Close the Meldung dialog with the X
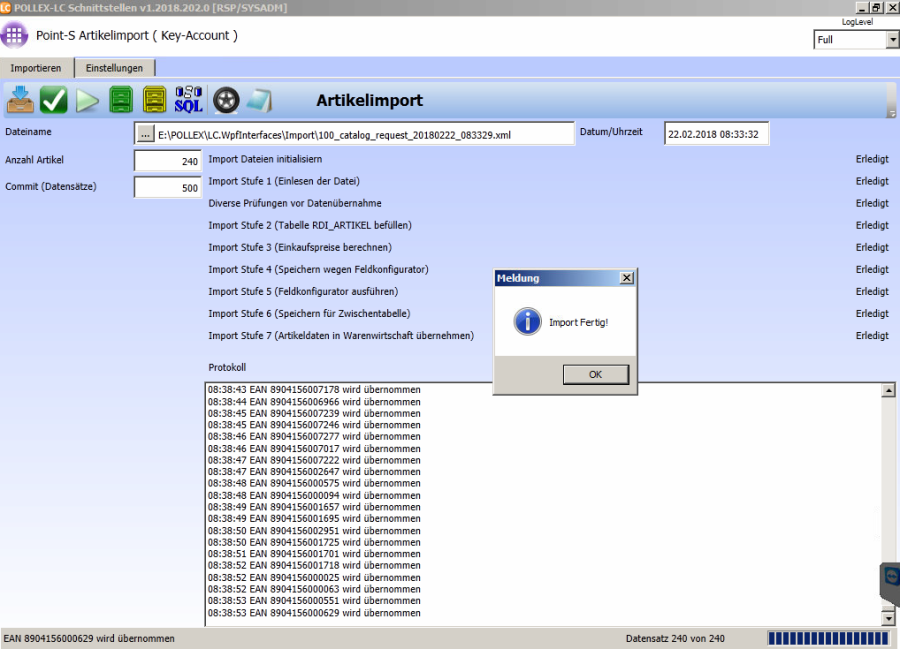The width and height of the screenshot is (900, 649). 626,278
